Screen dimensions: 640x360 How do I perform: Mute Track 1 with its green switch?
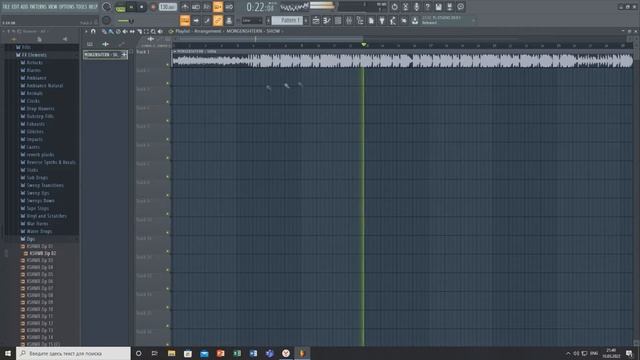coord(167,64)
